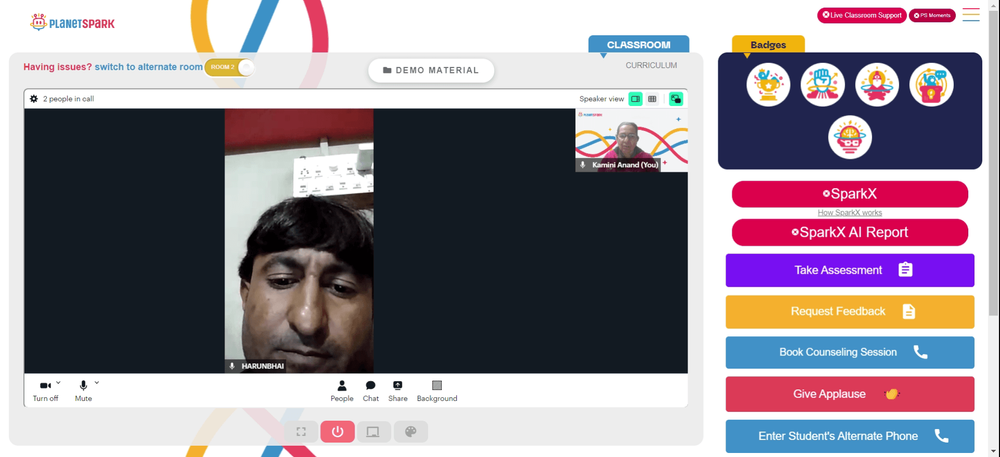The width and height of the screenshot is (1000, 457).
Task: Select the trophy star badge
Action: pos(768,85)
